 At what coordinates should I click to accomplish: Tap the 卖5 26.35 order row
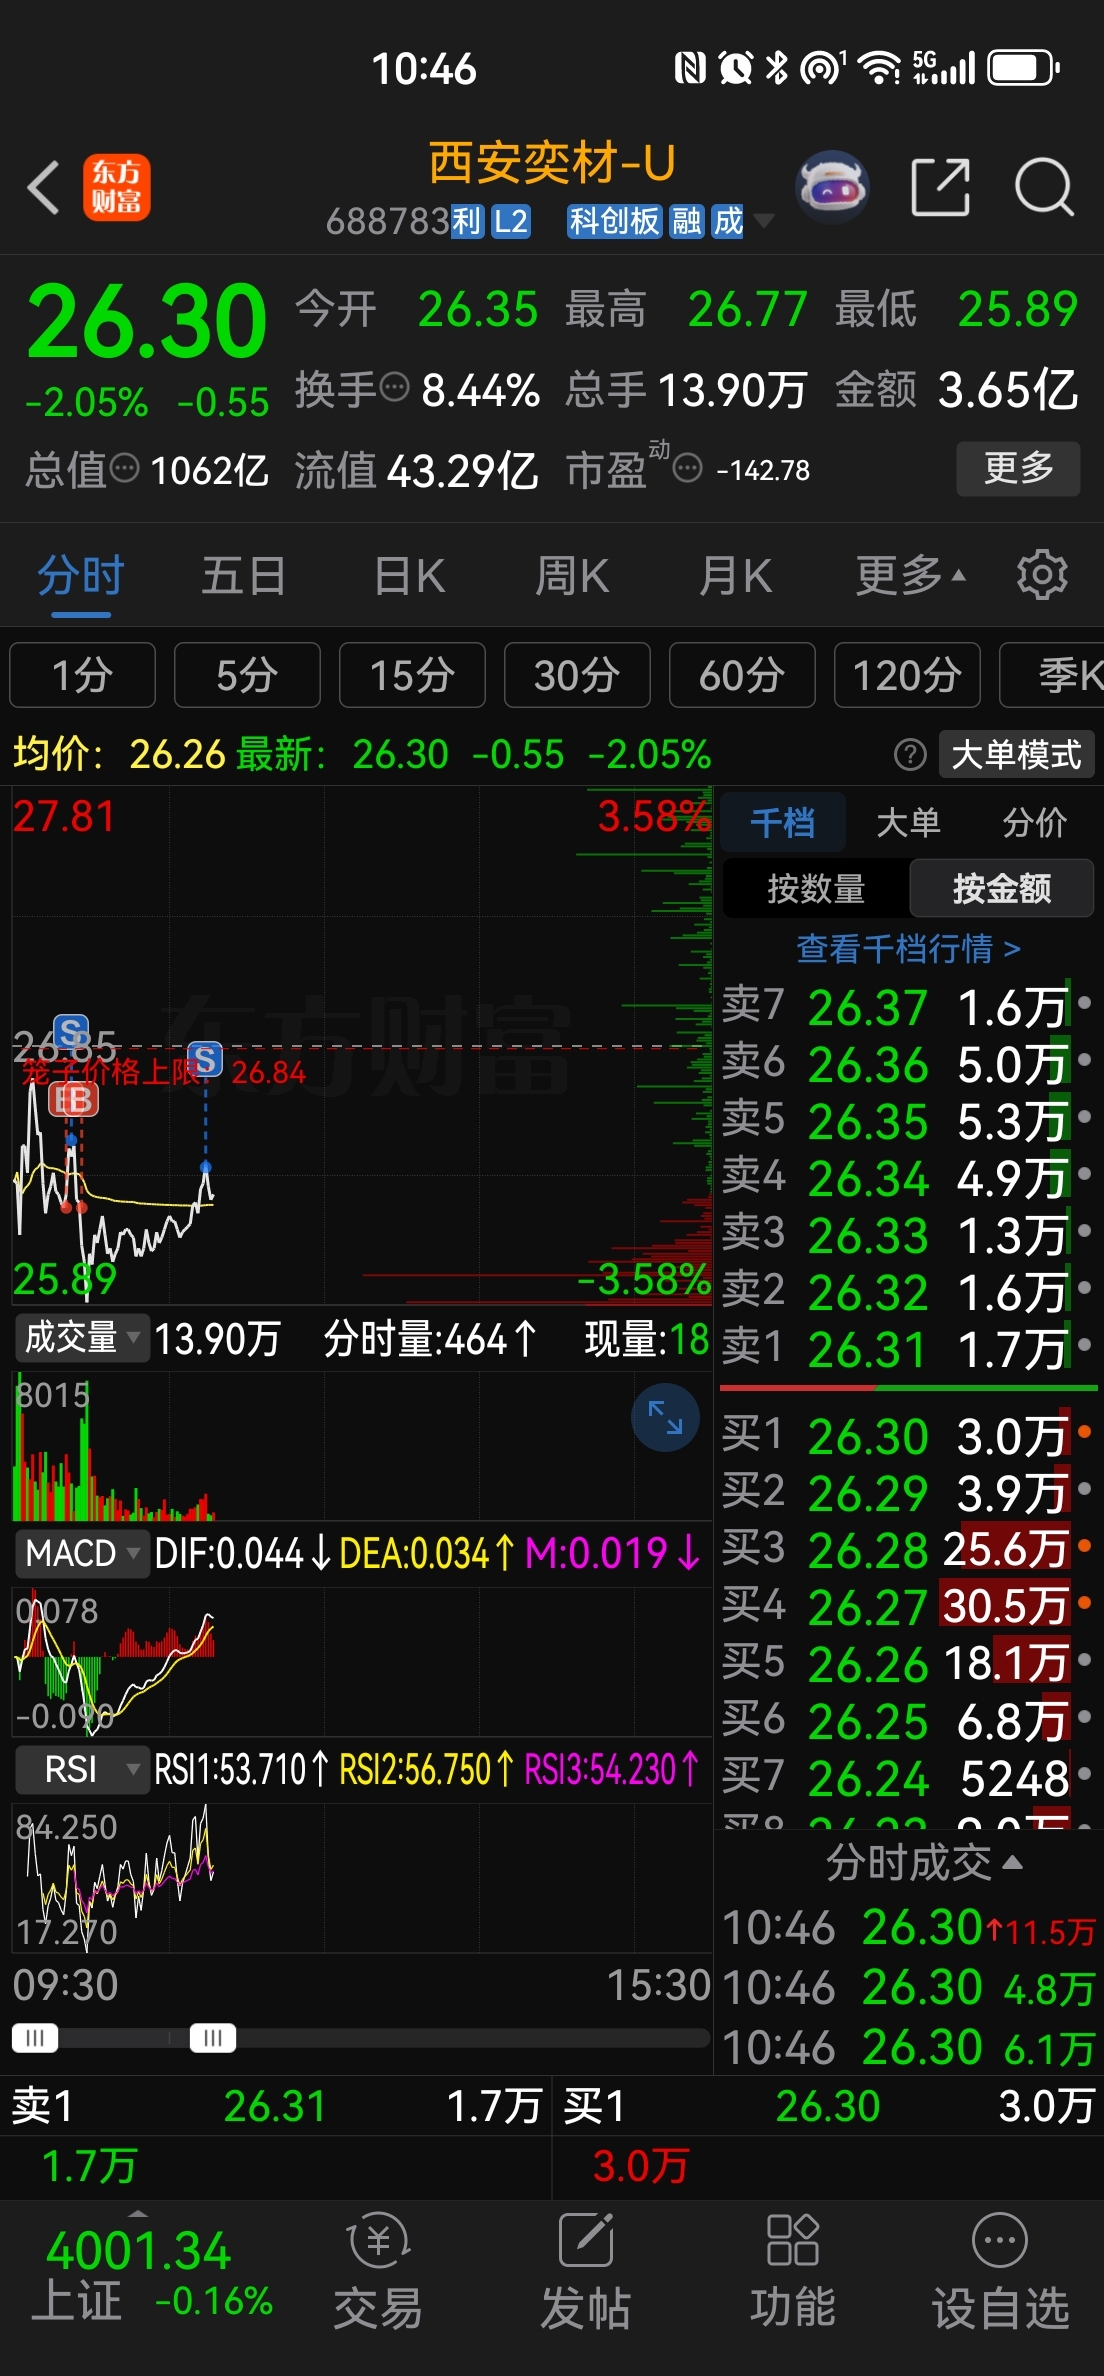click(x=908, y=1120)
